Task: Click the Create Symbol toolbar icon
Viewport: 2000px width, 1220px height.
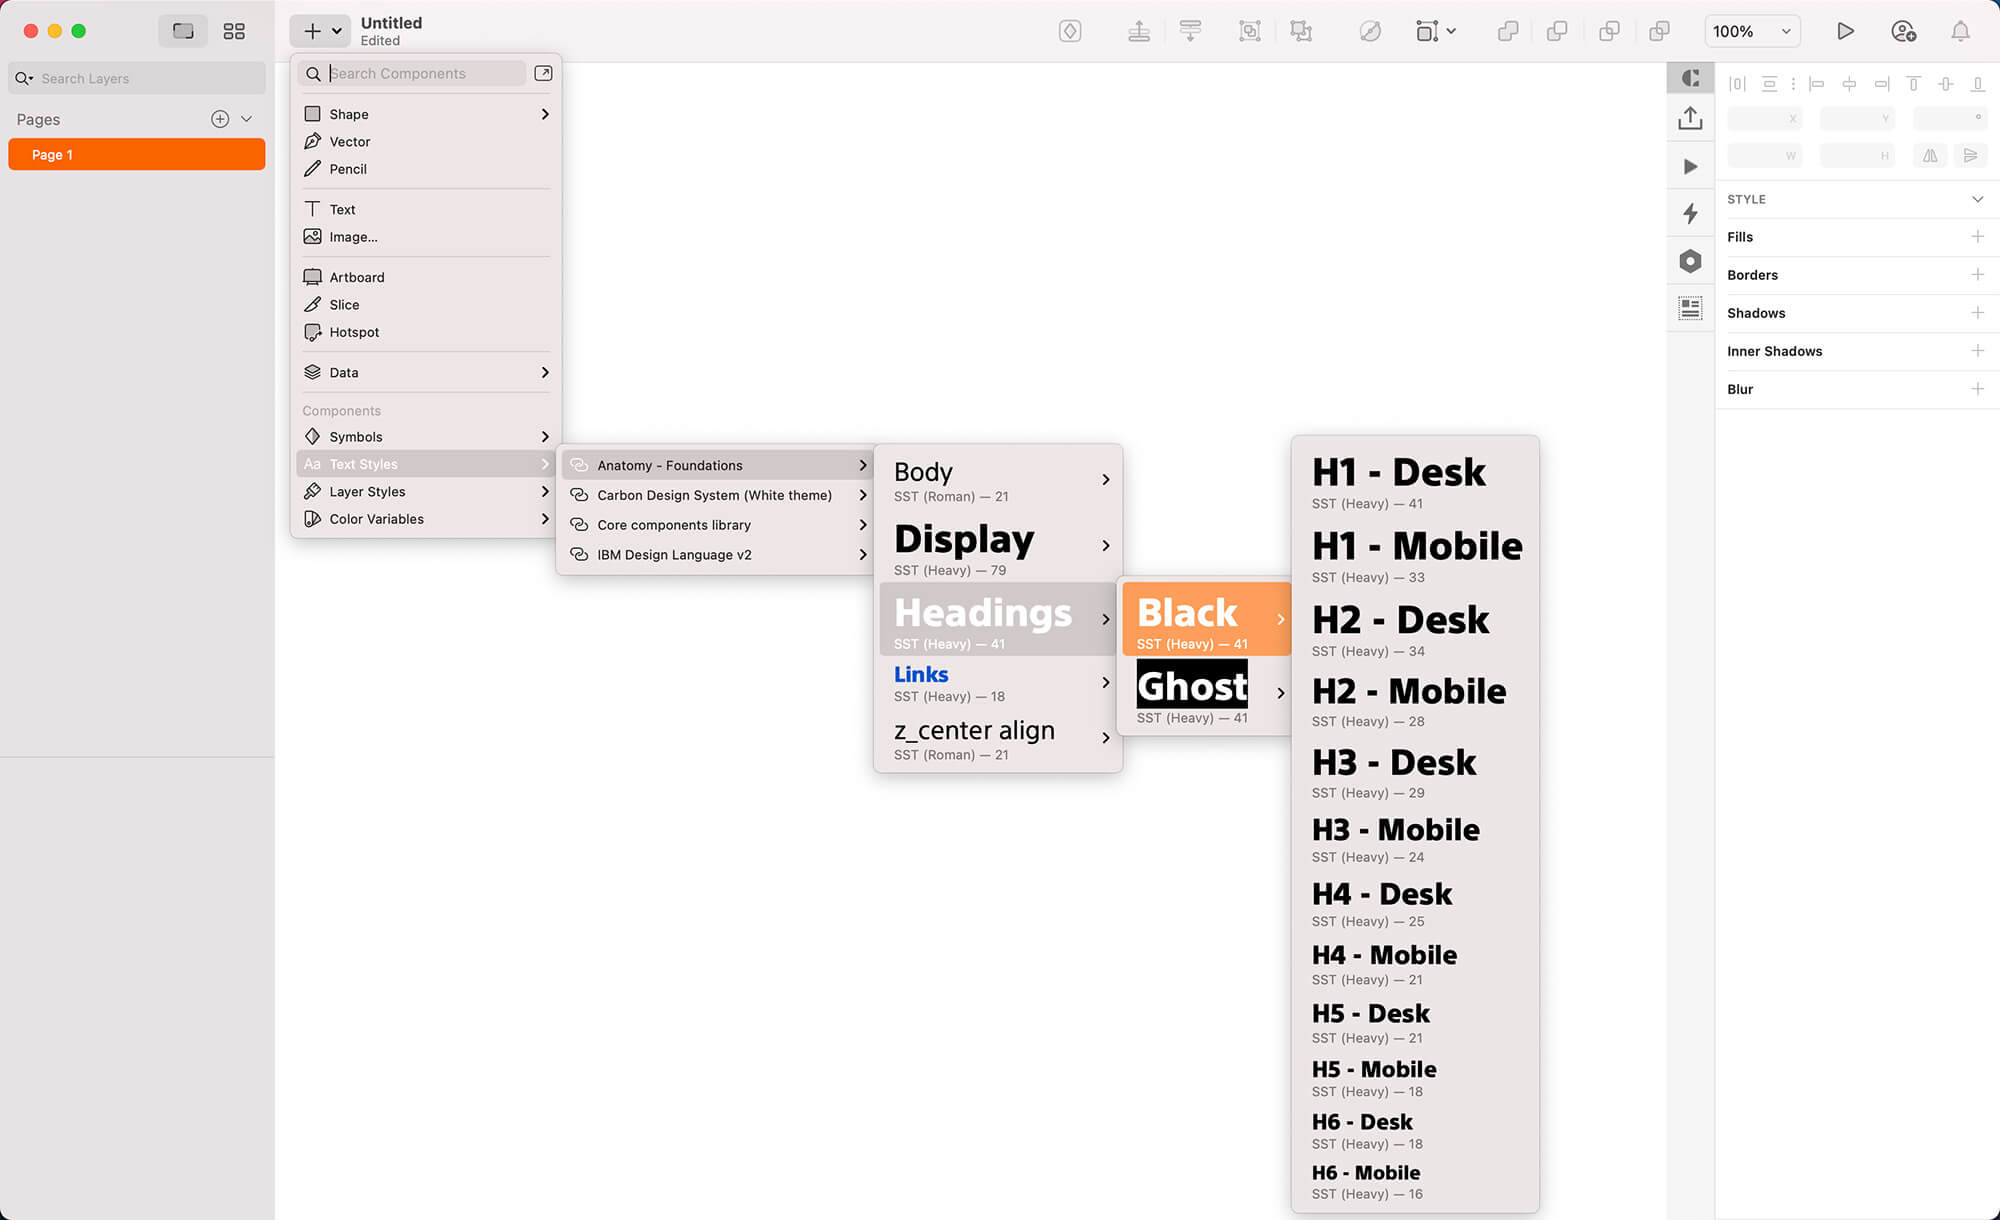Action: [x=1070, y=31]
